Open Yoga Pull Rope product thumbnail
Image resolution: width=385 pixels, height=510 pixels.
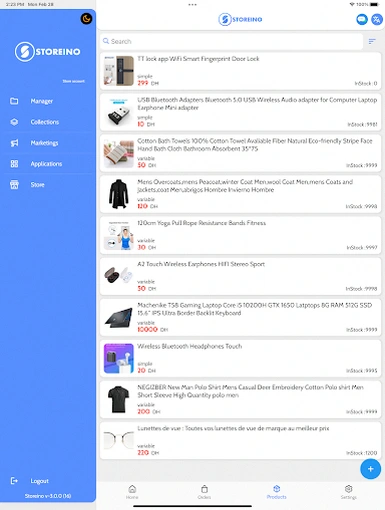tap(119, 235)
